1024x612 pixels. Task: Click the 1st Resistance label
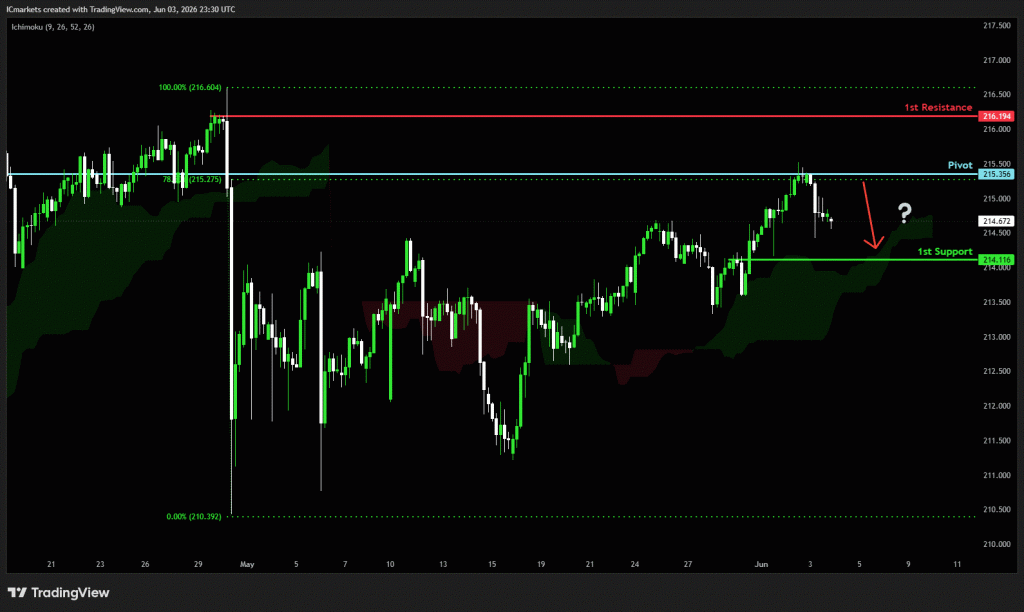coord(938,107)
